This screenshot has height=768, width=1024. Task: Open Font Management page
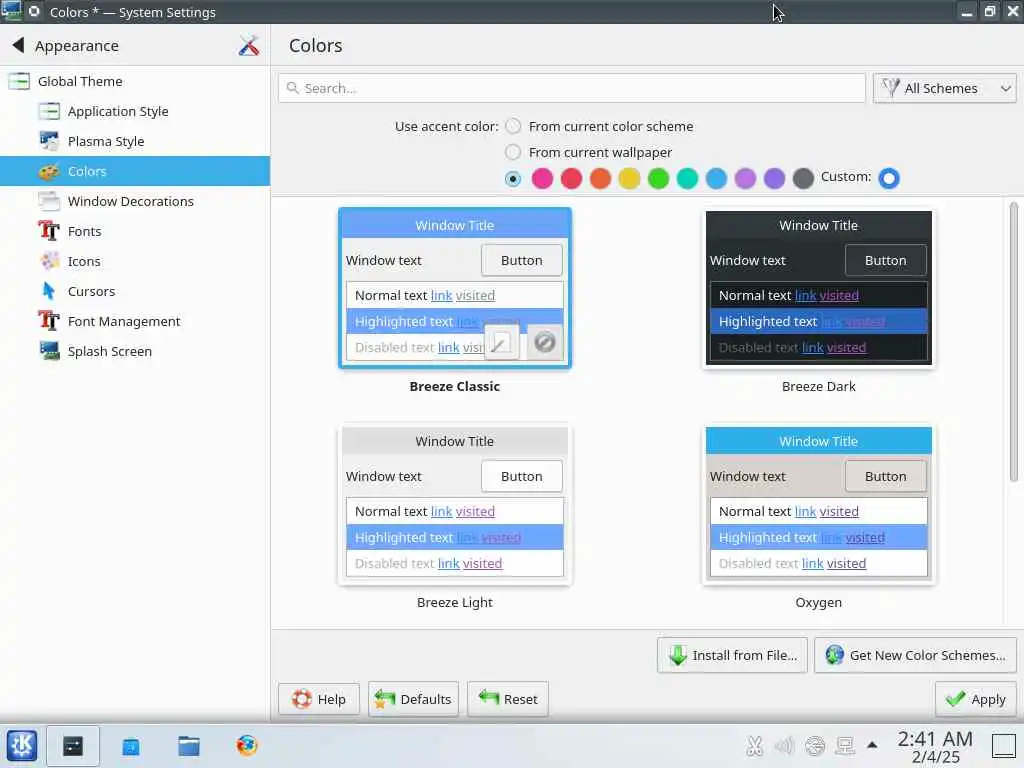coord(135,321)
